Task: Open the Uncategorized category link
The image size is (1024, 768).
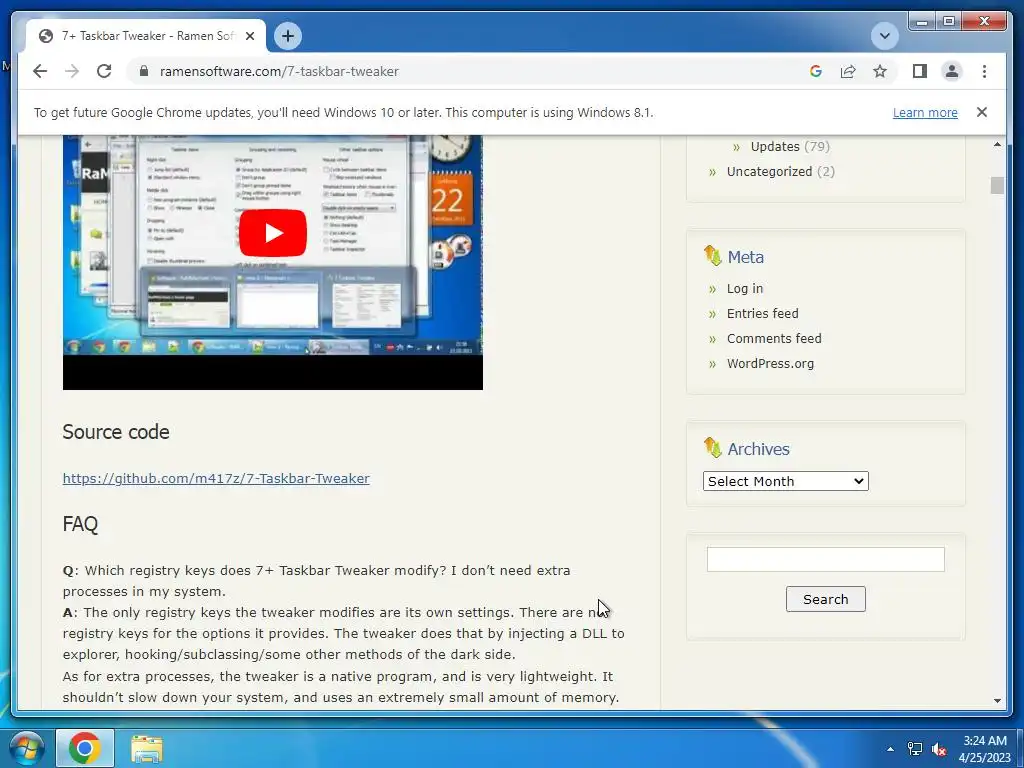Action: [x=769, y=171]
